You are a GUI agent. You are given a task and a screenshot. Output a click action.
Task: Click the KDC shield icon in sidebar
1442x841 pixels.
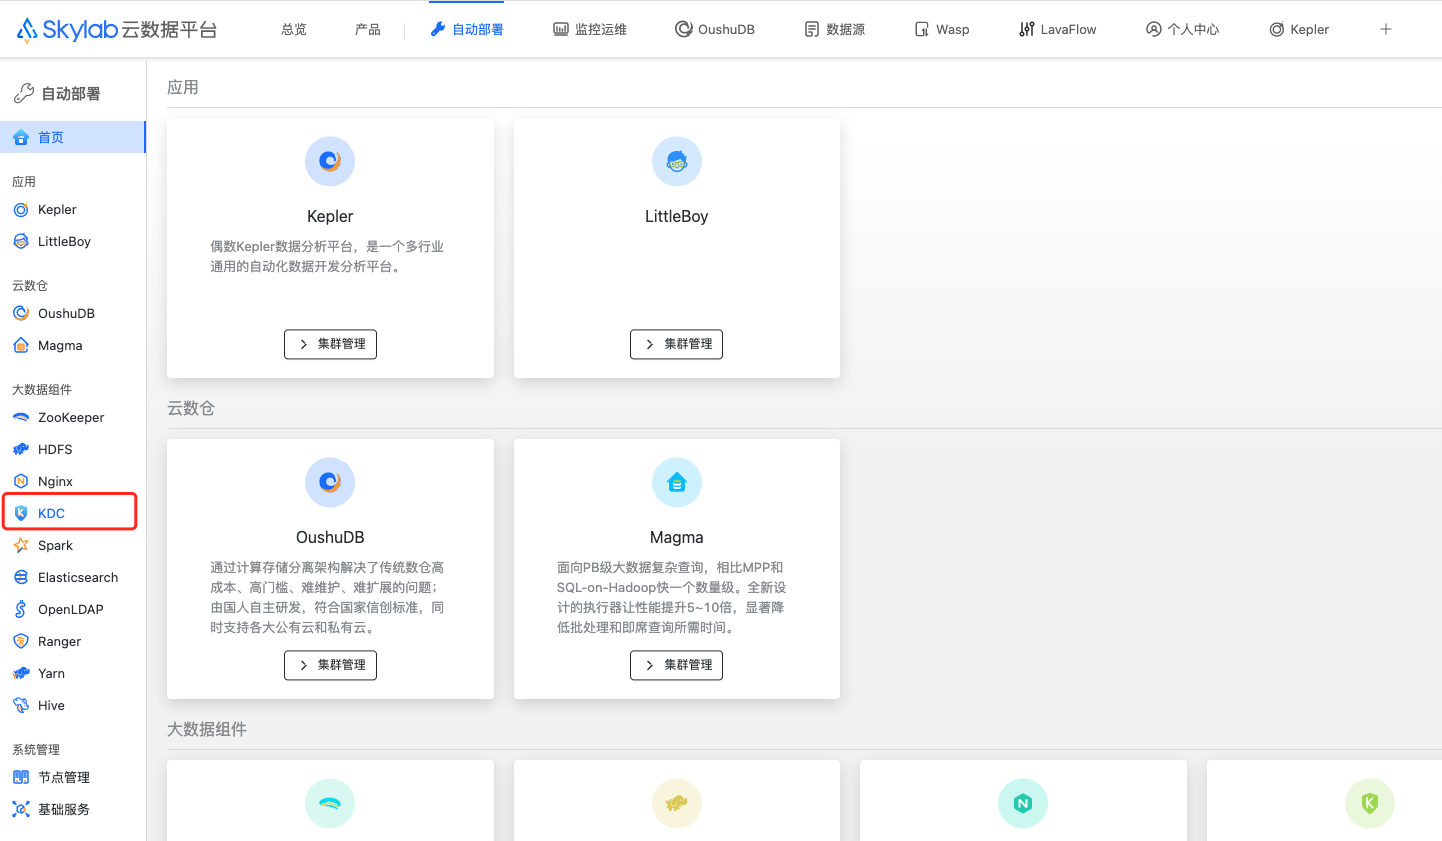pos(21,514)
